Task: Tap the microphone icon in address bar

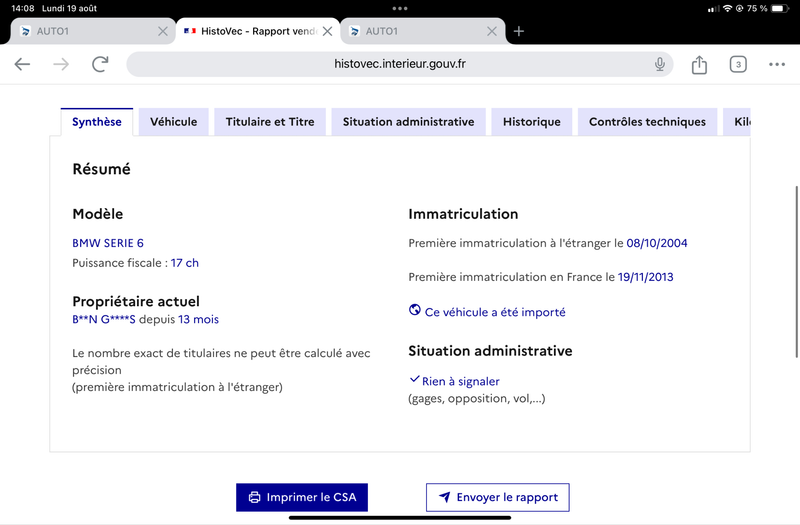Action: point(660,64)
